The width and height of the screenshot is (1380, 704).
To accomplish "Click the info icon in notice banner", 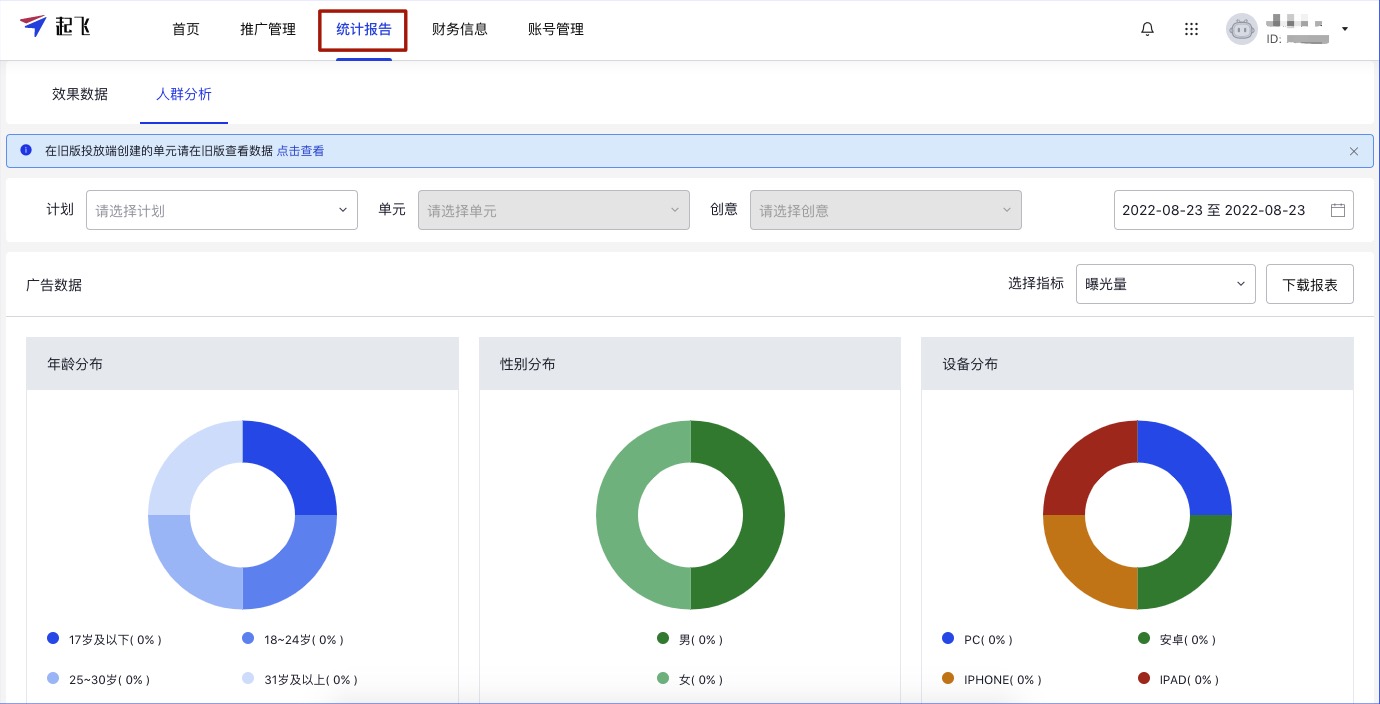I will pos(26,151).
